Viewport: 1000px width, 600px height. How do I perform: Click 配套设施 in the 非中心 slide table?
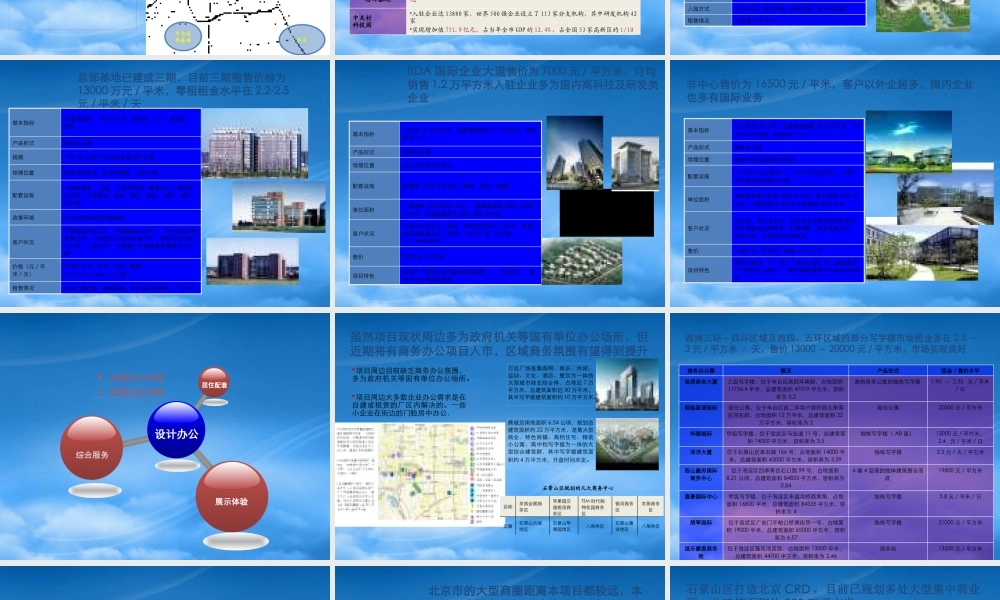click(708, 177)
